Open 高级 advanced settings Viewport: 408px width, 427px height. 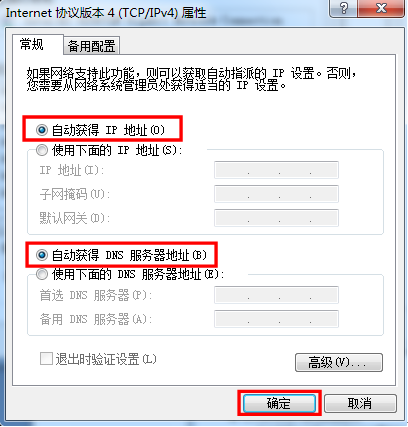point(339,362)
